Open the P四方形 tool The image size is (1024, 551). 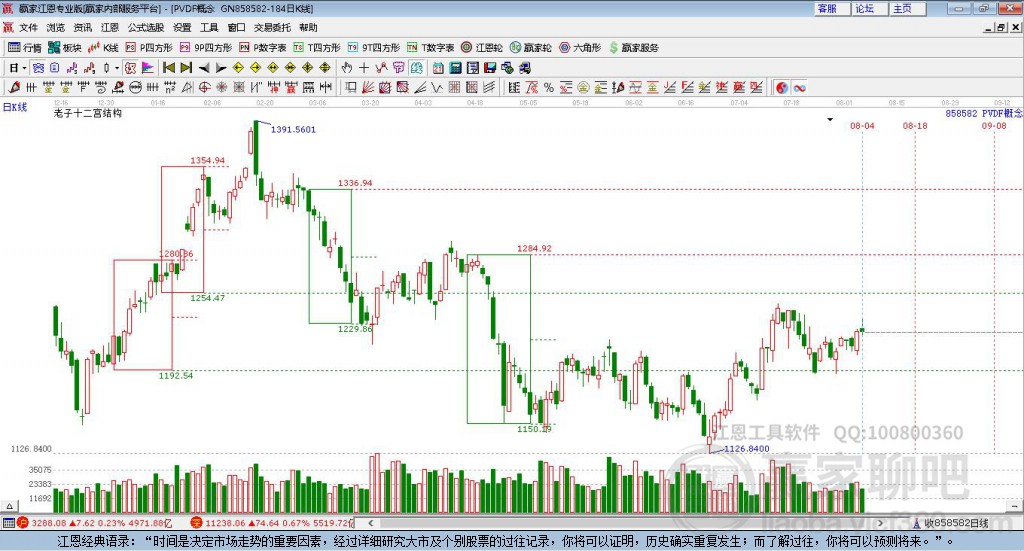coord(149,48)
